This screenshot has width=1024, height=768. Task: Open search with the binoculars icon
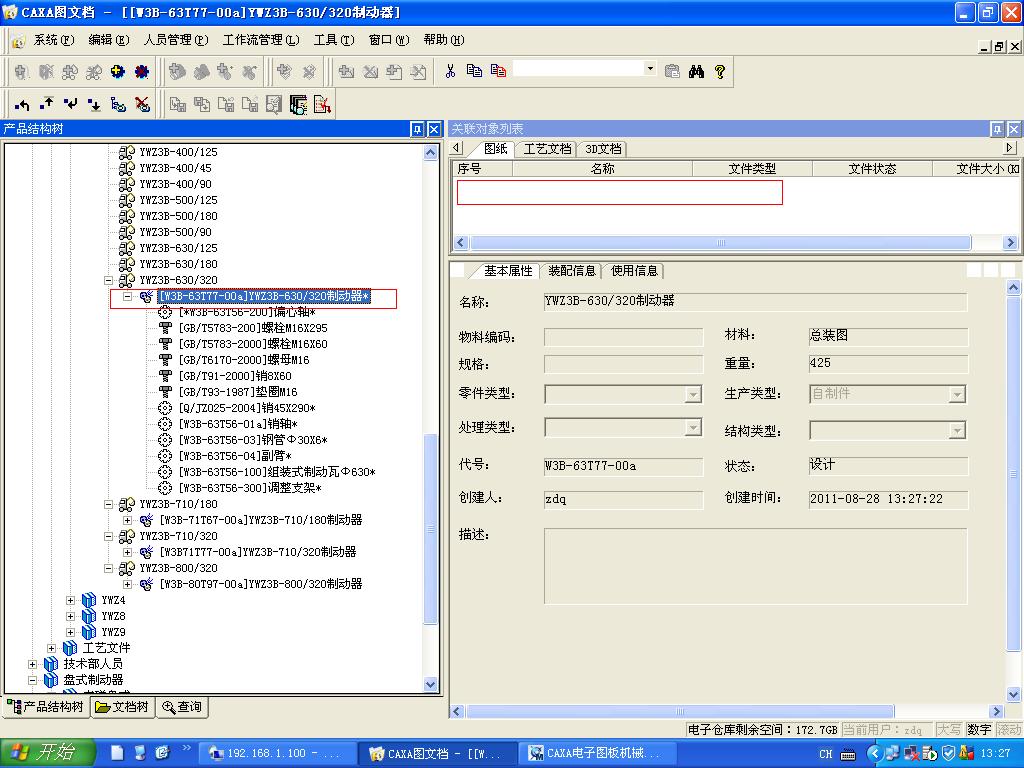(x=696, y=71)
